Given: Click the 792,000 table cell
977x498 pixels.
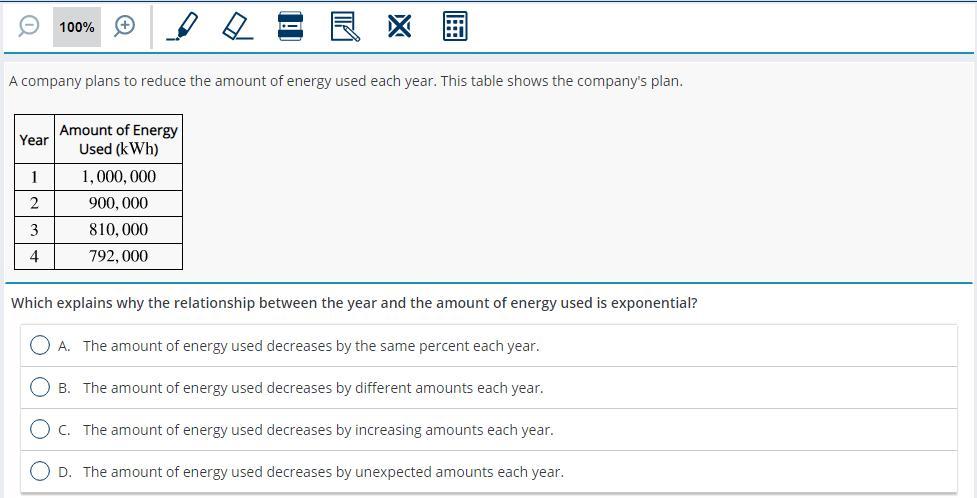Looking at the screenshot, I should click(x=118, y=256).
